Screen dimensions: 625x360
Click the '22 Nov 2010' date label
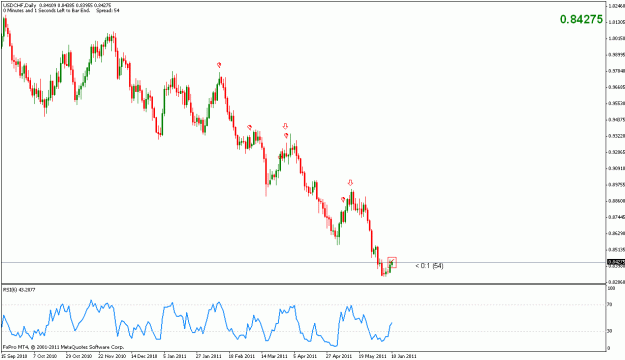[112, 356]
